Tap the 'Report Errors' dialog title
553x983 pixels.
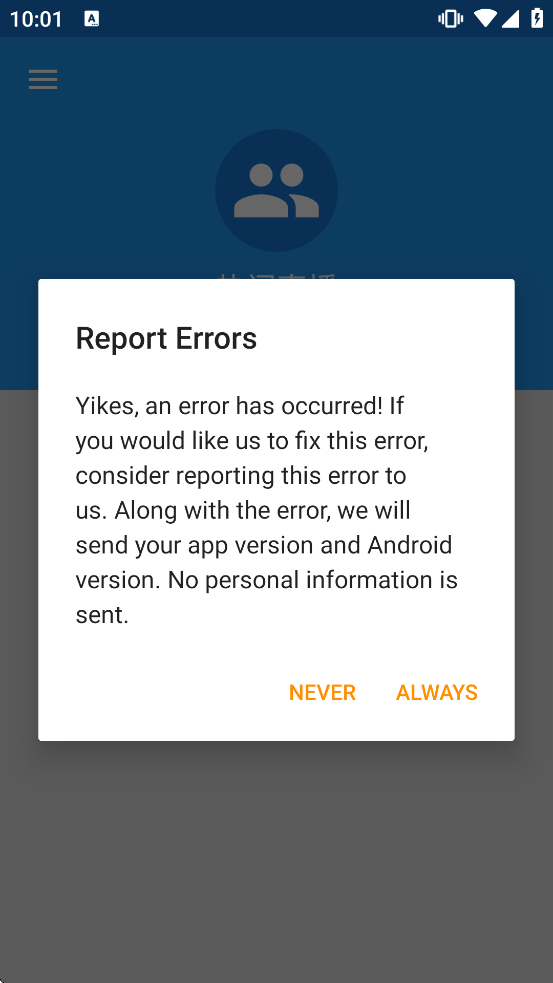(166, 339)
